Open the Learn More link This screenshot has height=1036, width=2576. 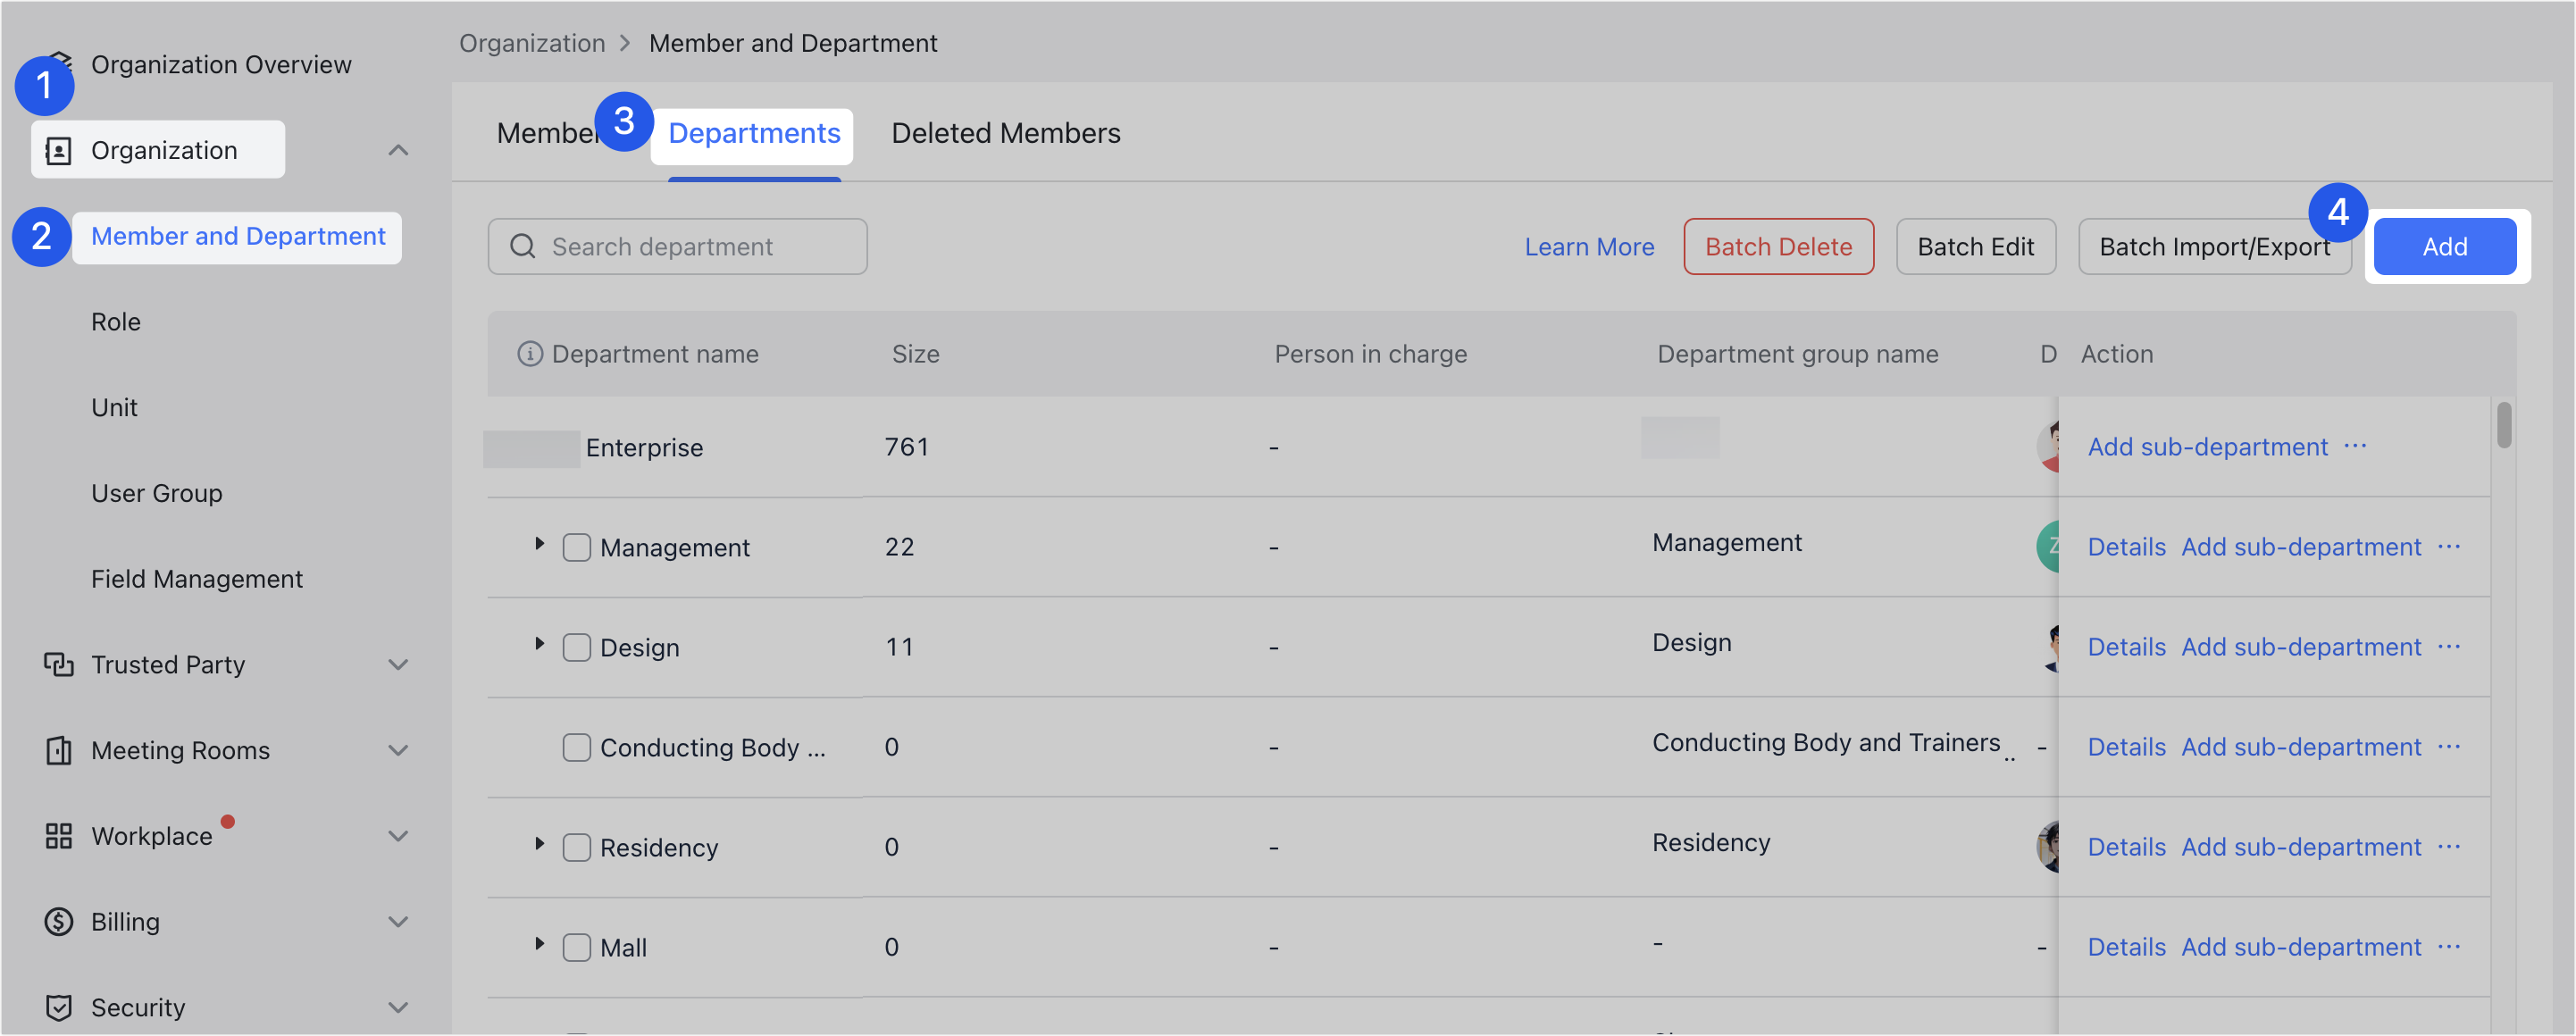click(x=1589, y=246)
